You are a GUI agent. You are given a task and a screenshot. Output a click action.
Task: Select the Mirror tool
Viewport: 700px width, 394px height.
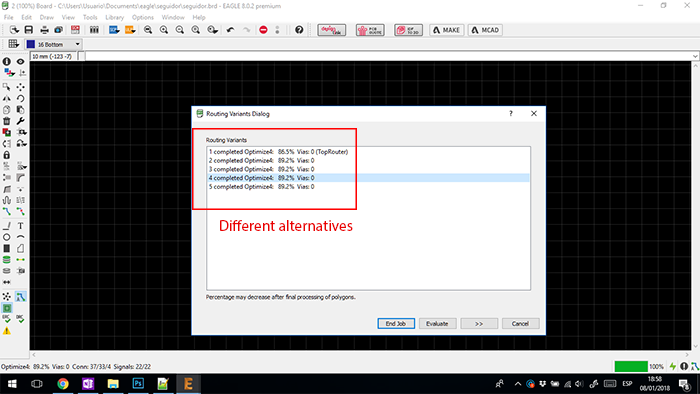pyautogui.click(x=7, y=98)
